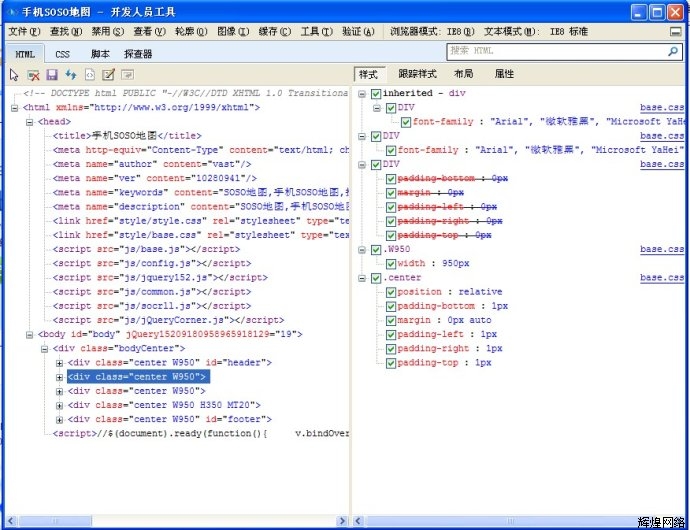Select the link href="style/base.css" row
The height and width of the screenshot is (530, 690).
201,236
